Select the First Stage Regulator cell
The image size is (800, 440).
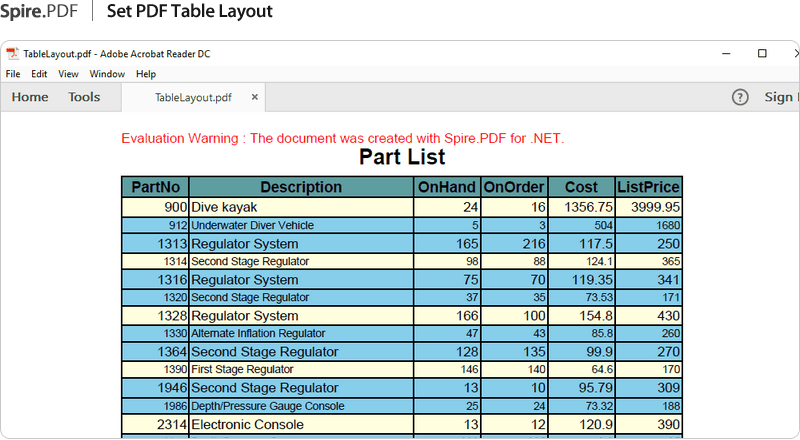(x=301, y=369)
